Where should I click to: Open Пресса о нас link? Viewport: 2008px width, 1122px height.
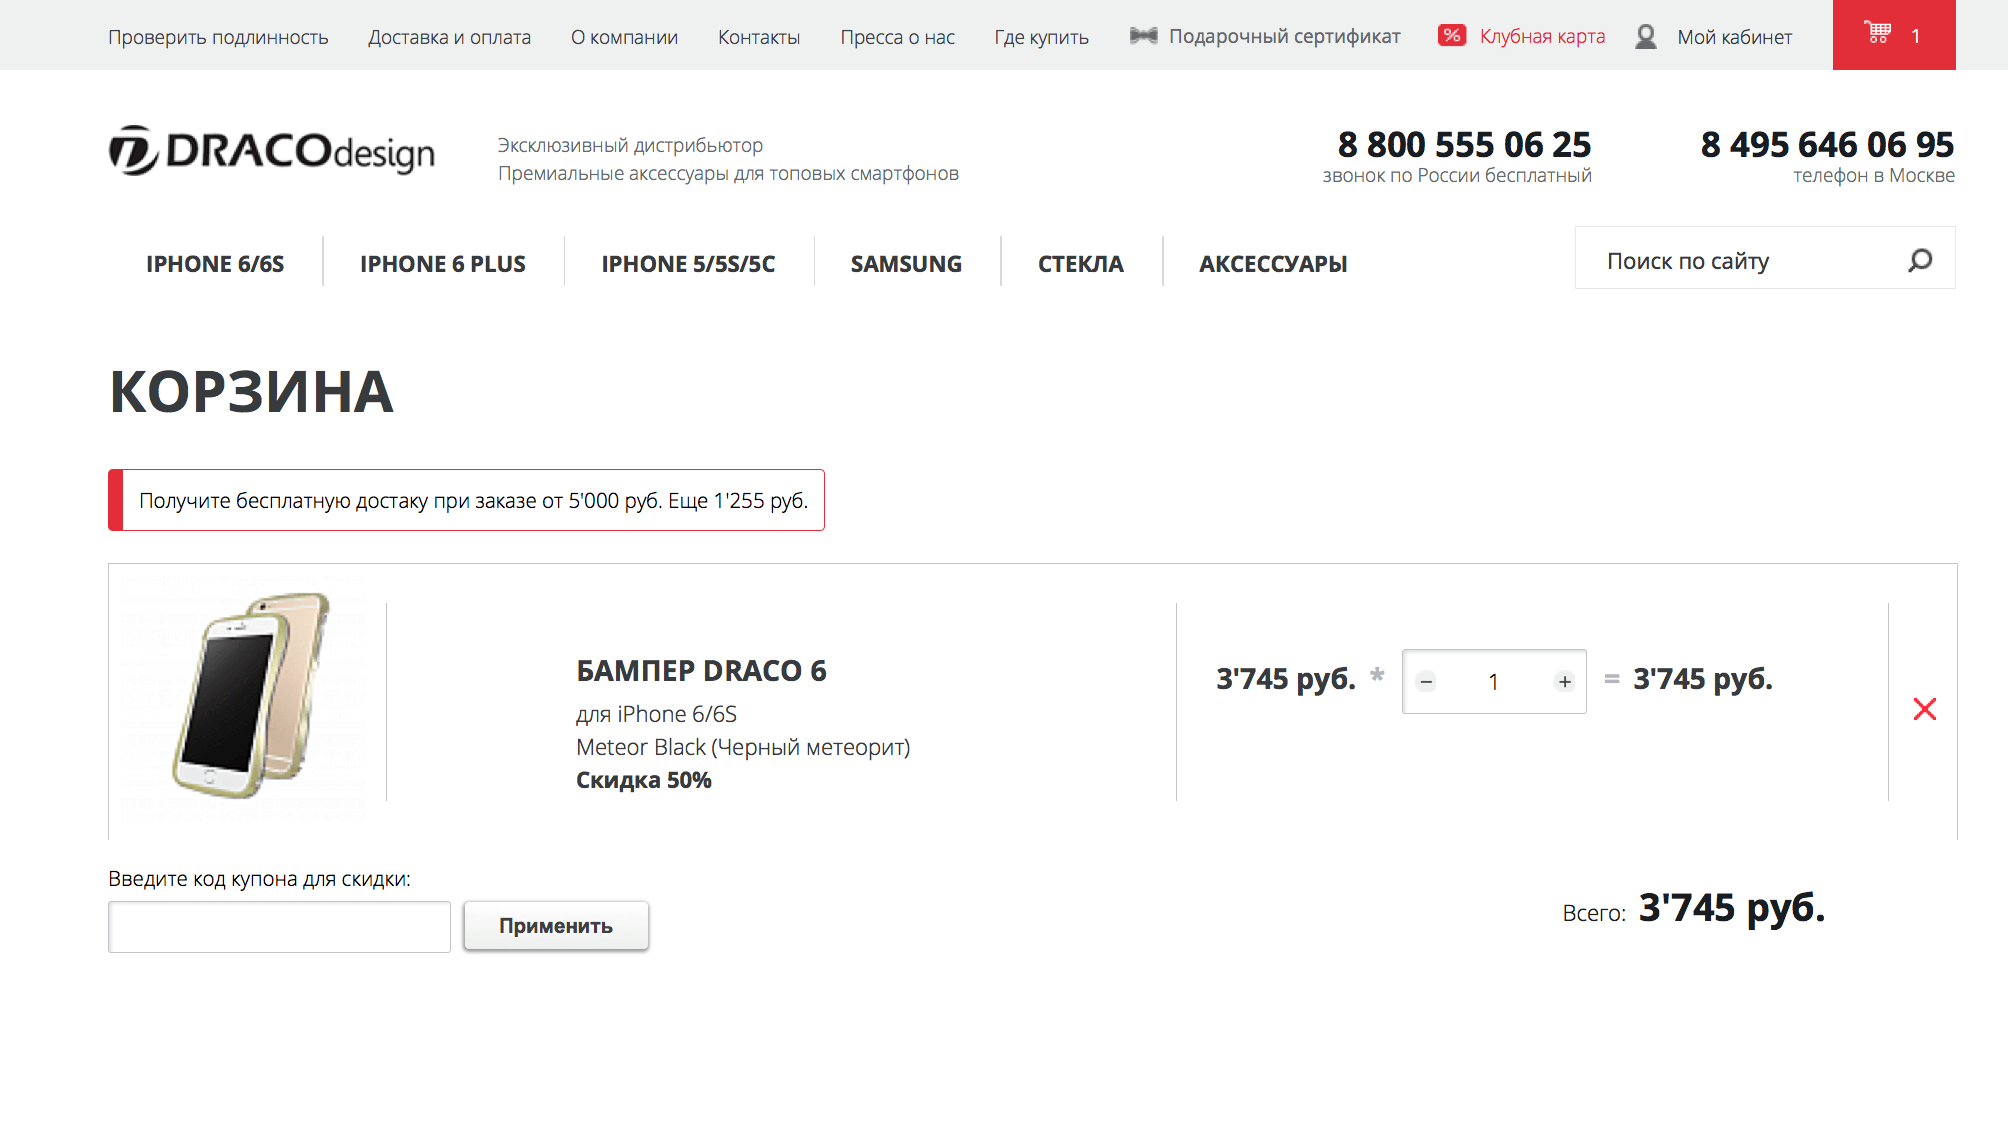coord(897,37)
